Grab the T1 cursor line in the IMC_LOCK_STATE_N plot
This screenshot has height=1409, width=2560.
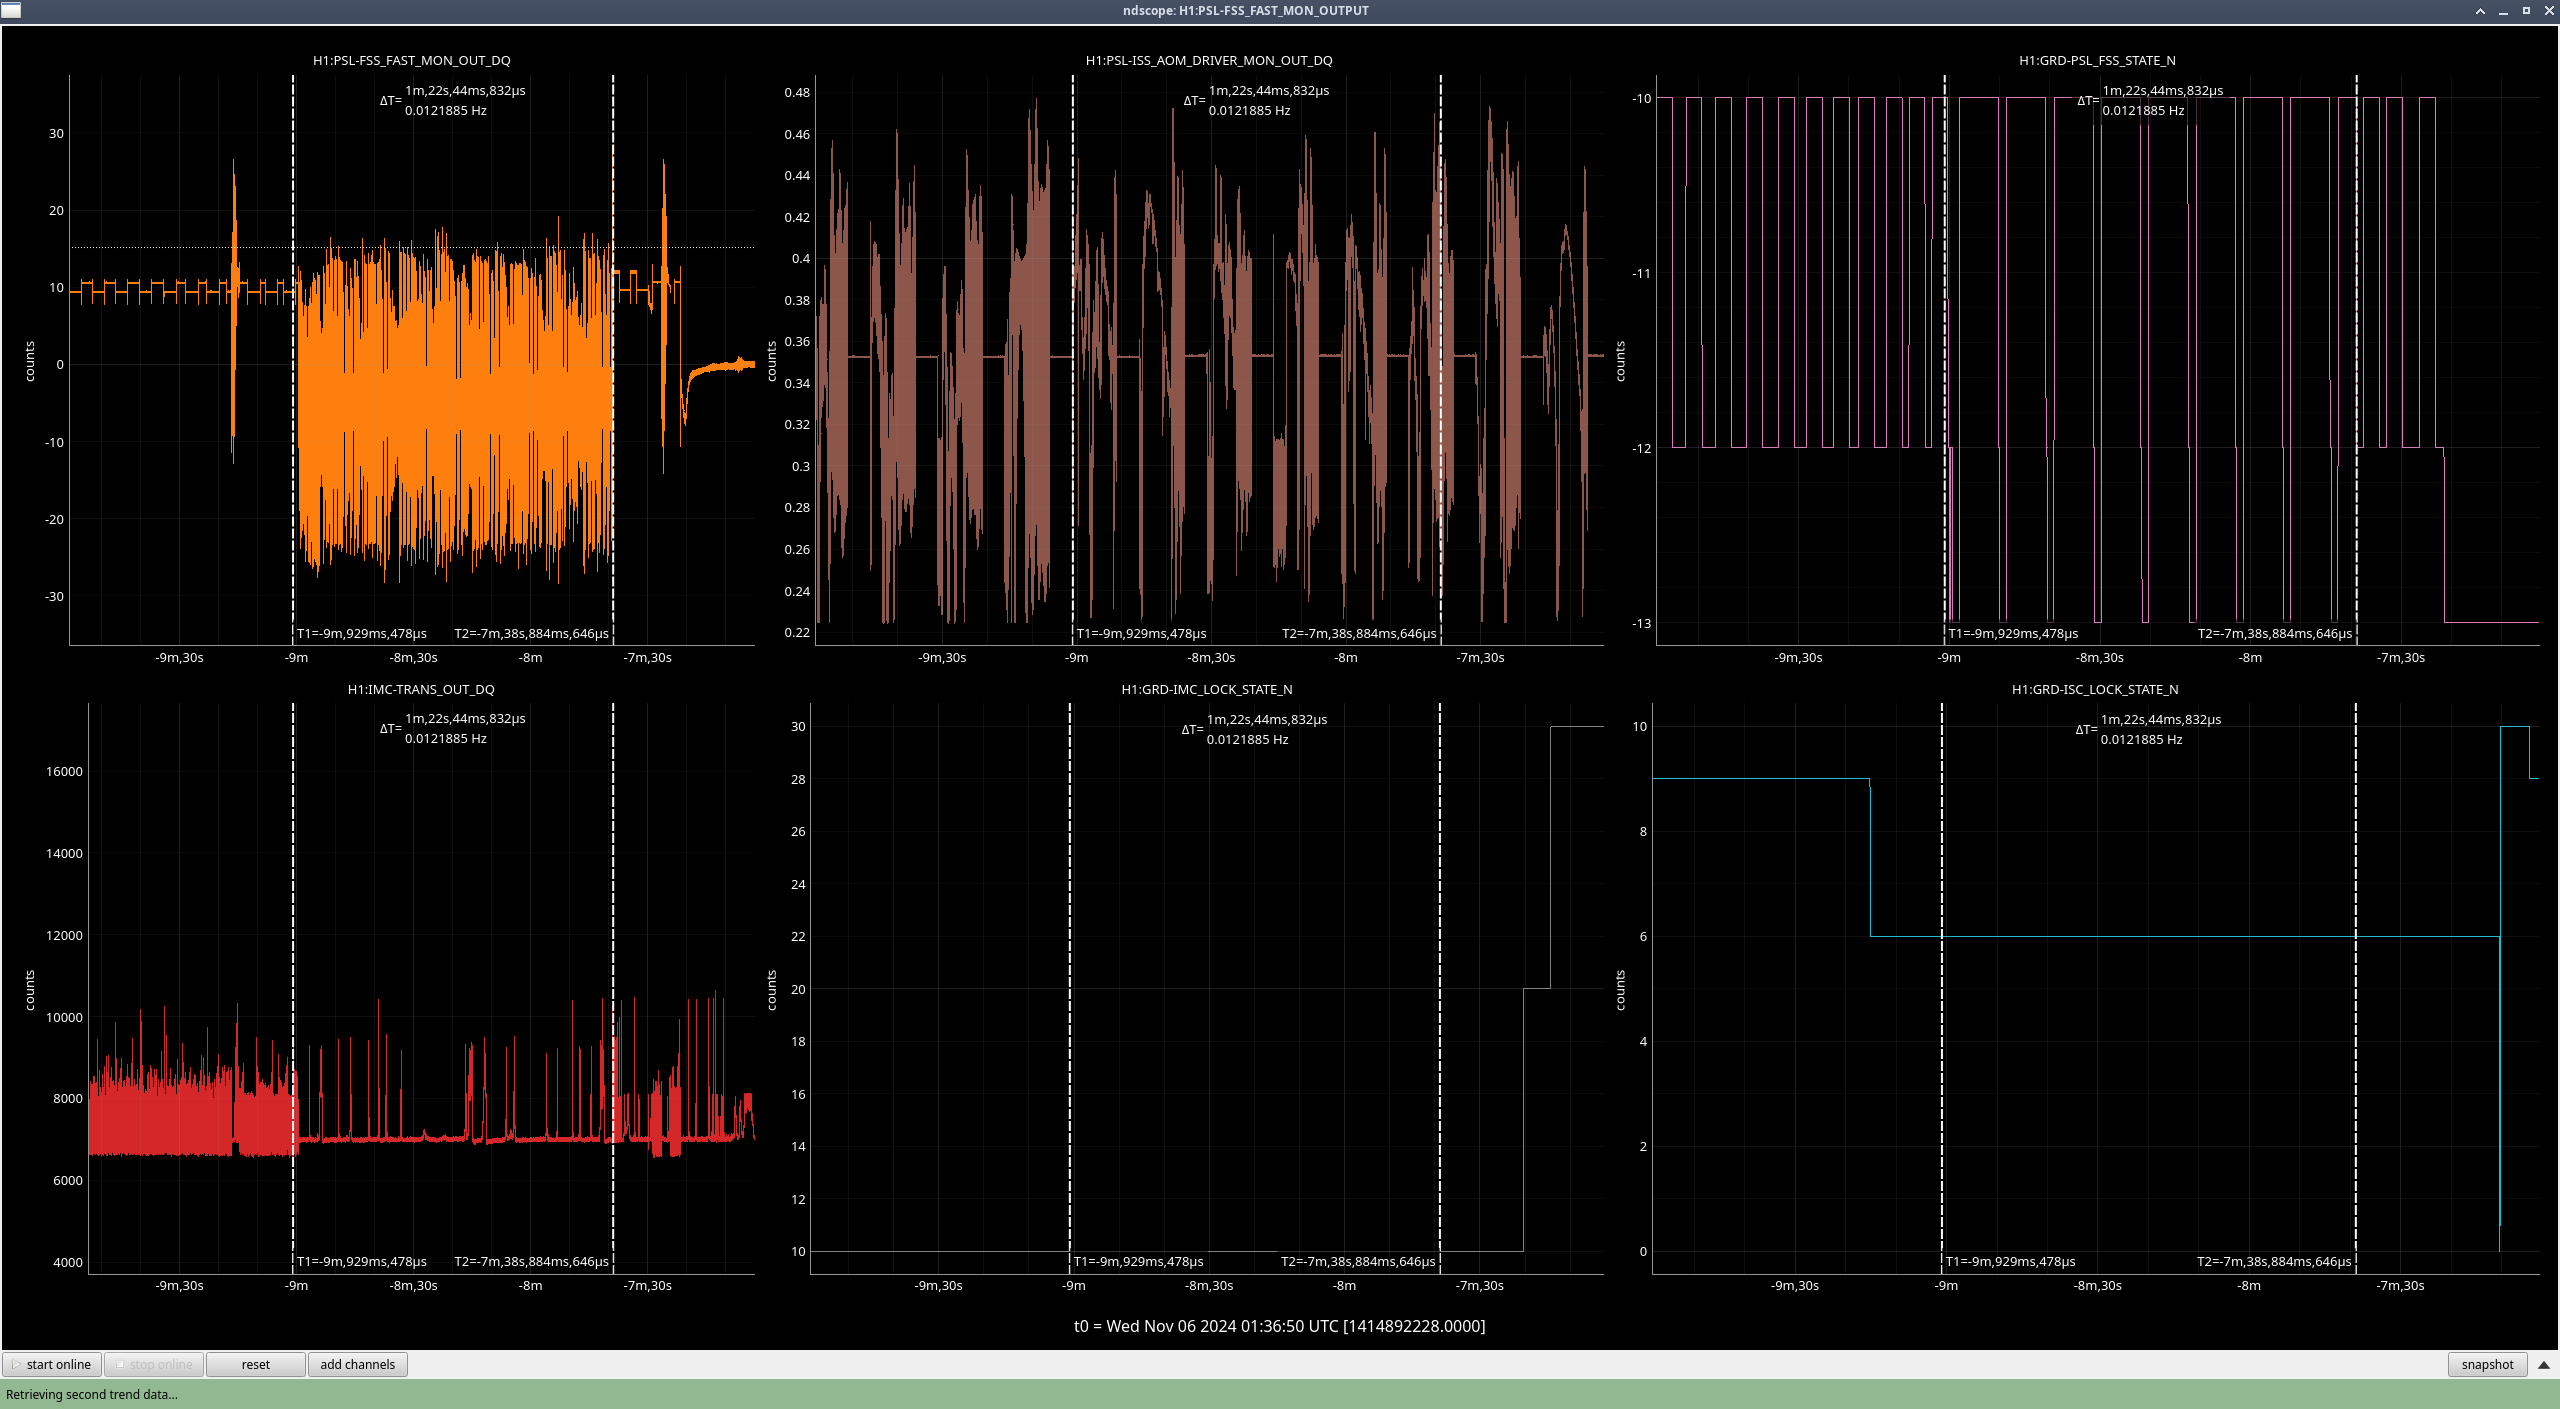pyautogui.click(x=1070, y=988)
